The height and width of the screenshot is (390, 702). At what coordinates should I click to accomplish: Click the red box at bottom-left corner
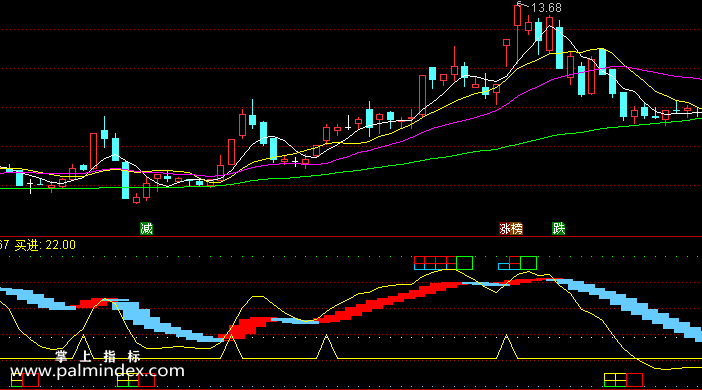click(x=30, y=381)
